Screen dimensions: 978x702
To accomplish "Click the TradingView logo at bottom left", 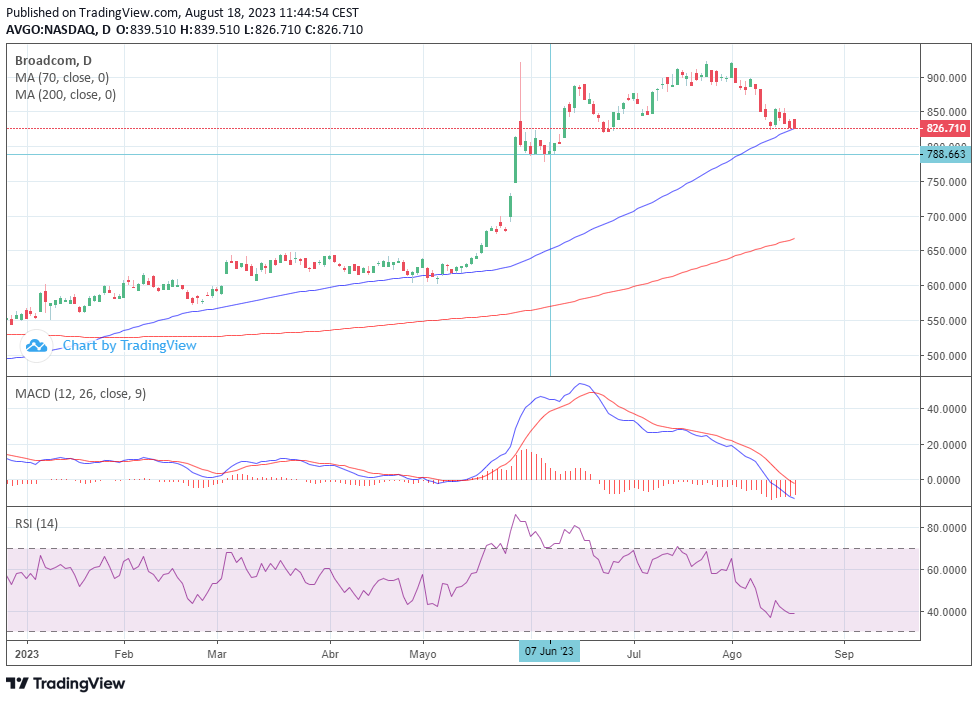I will click(x=65, y=683).
